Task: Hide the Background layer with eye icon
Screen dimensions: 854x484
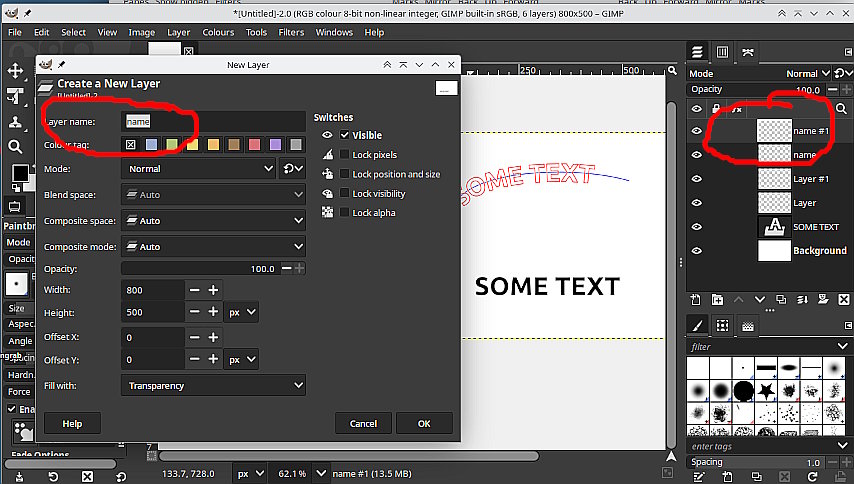Action: (x=697, y=251)
